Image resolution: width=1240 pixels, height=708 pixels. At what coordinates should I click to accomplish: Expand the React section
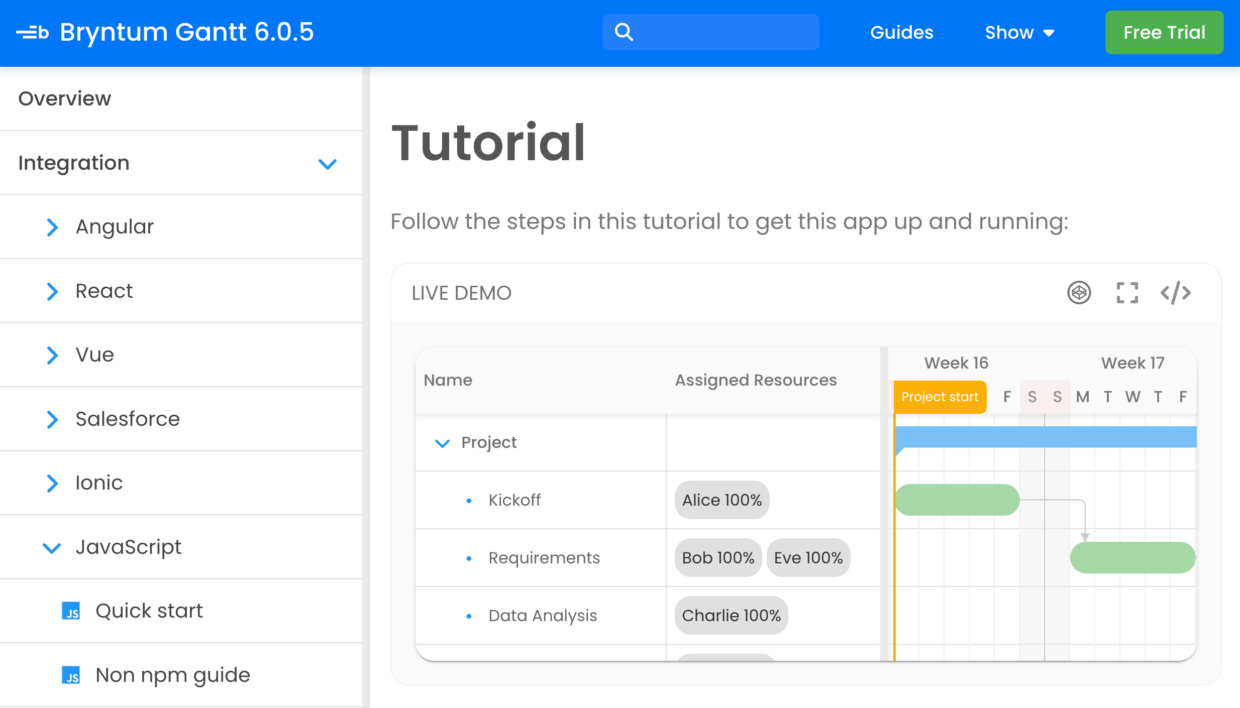click(52, 291)
